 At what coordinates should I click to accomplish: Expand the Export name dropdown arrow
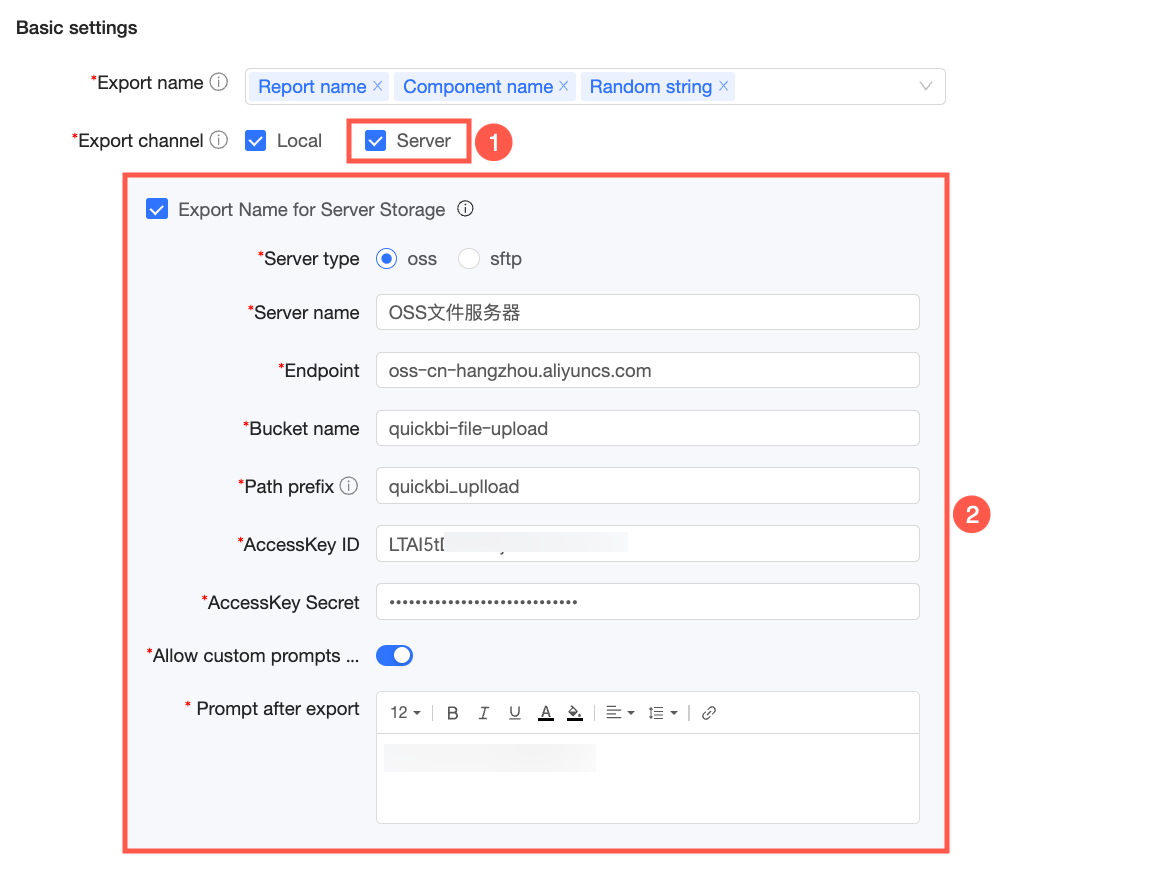click(x=926, y=86)
